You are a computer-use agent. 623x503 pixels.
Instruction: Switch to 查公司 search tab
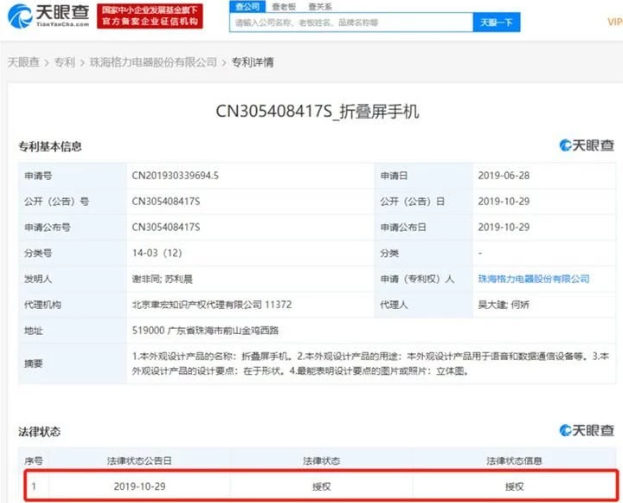click(x=247, y=6)
